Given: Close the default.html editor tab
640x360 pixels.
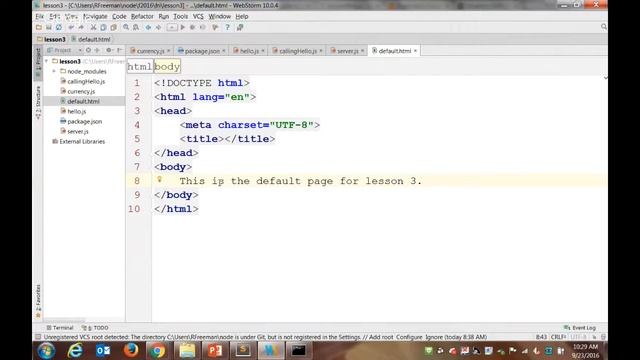Looking at the screenshot, I should tap(416, 51).
